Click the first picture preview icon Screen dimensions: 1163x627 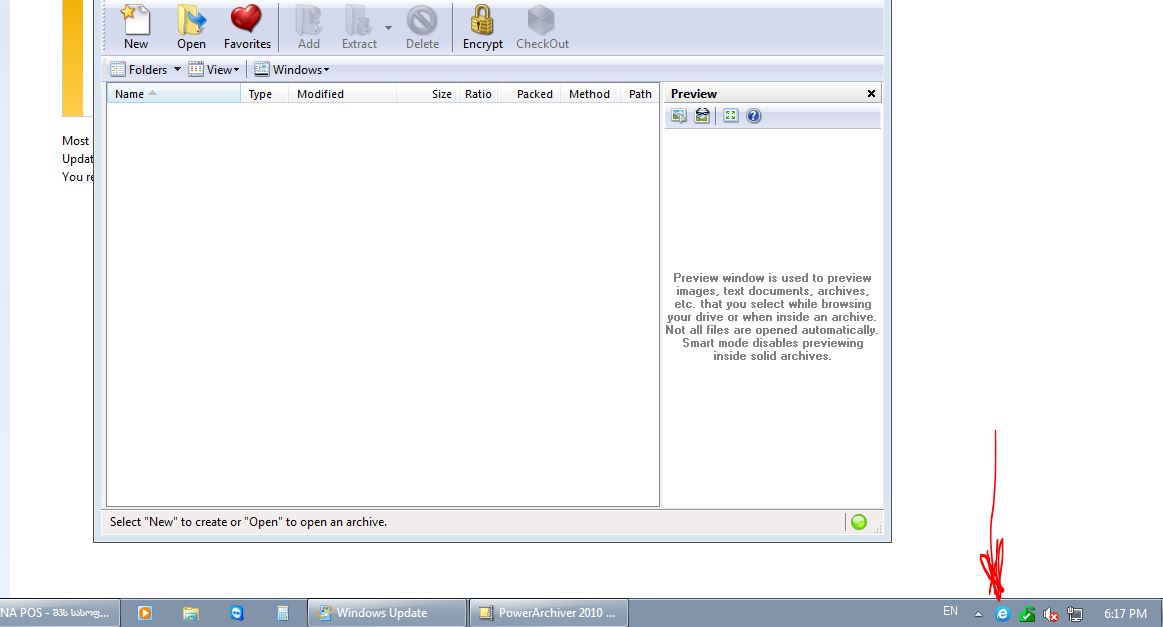679,116
